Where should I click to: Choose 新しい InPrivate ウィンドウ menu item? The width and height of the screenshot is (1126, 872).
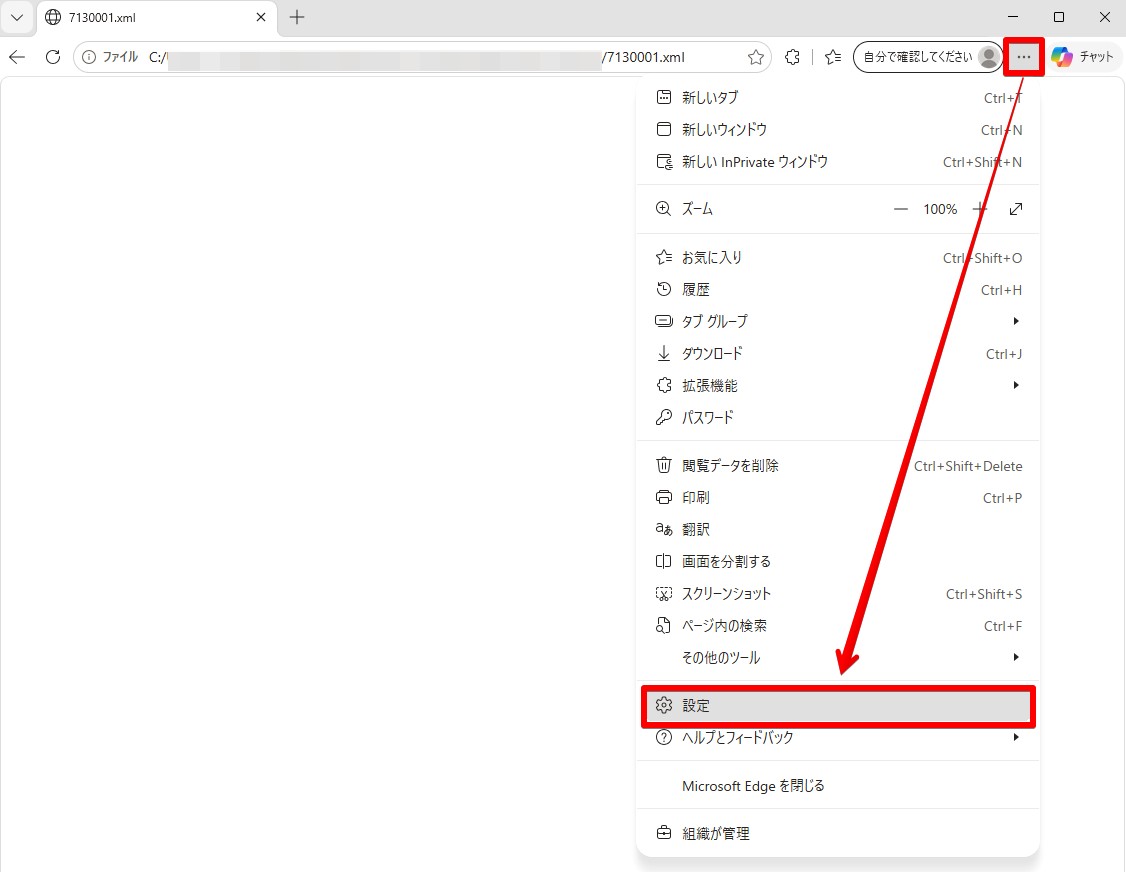838,162
